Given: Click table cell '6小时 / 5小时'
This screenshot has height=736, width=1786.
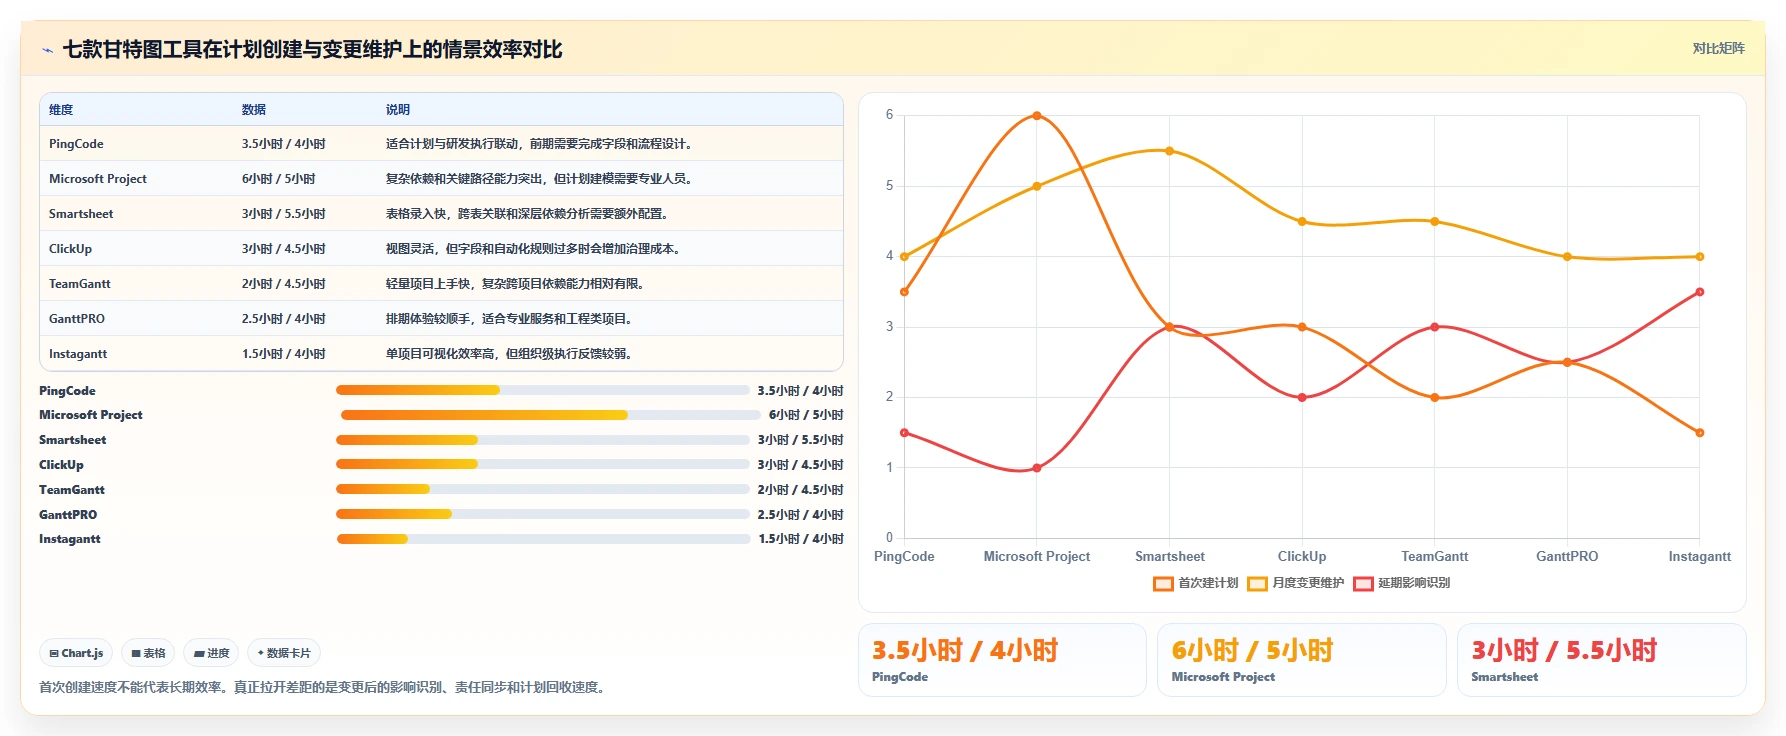Looking at the screenshot, I should click(x=278, y=179).
